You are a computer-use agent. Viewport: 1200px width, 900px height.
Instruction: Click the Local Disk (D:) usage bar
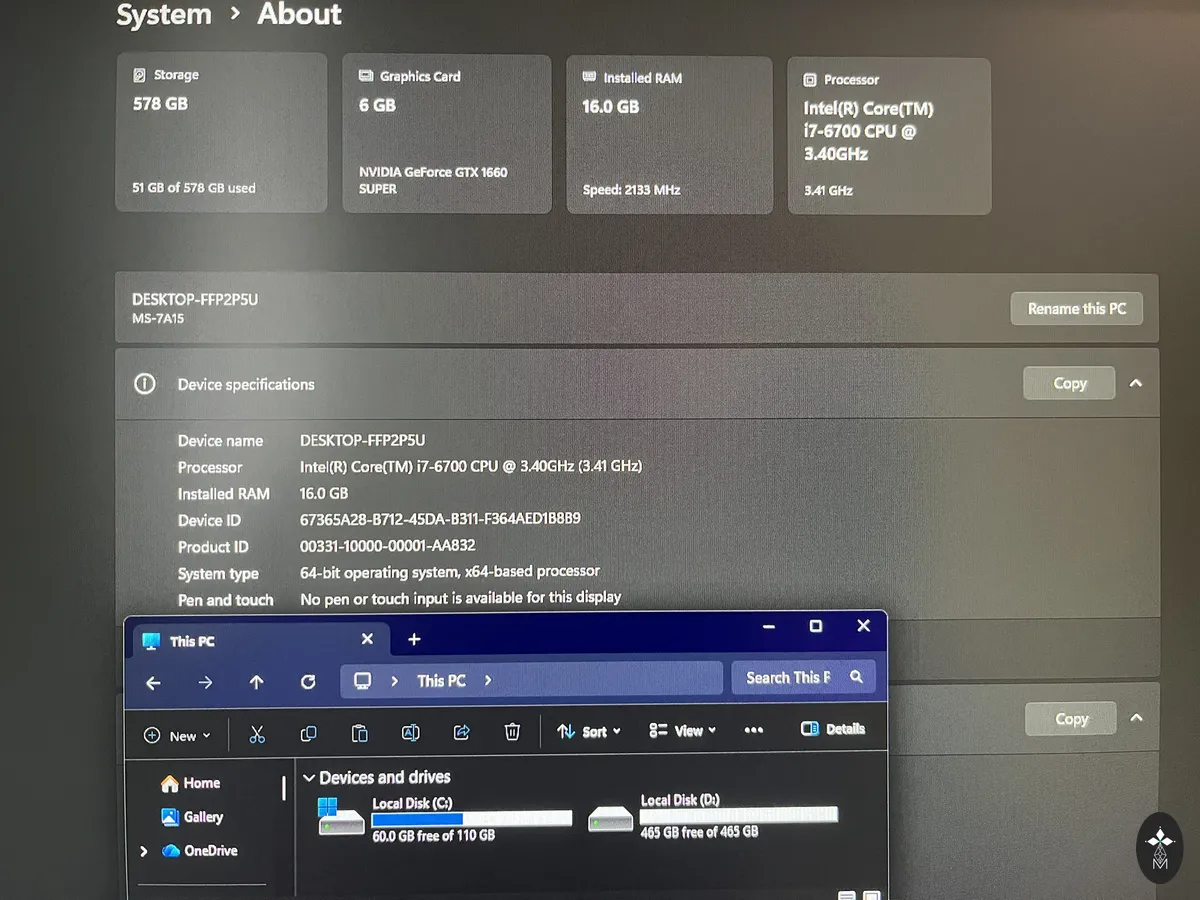point(739,815)
